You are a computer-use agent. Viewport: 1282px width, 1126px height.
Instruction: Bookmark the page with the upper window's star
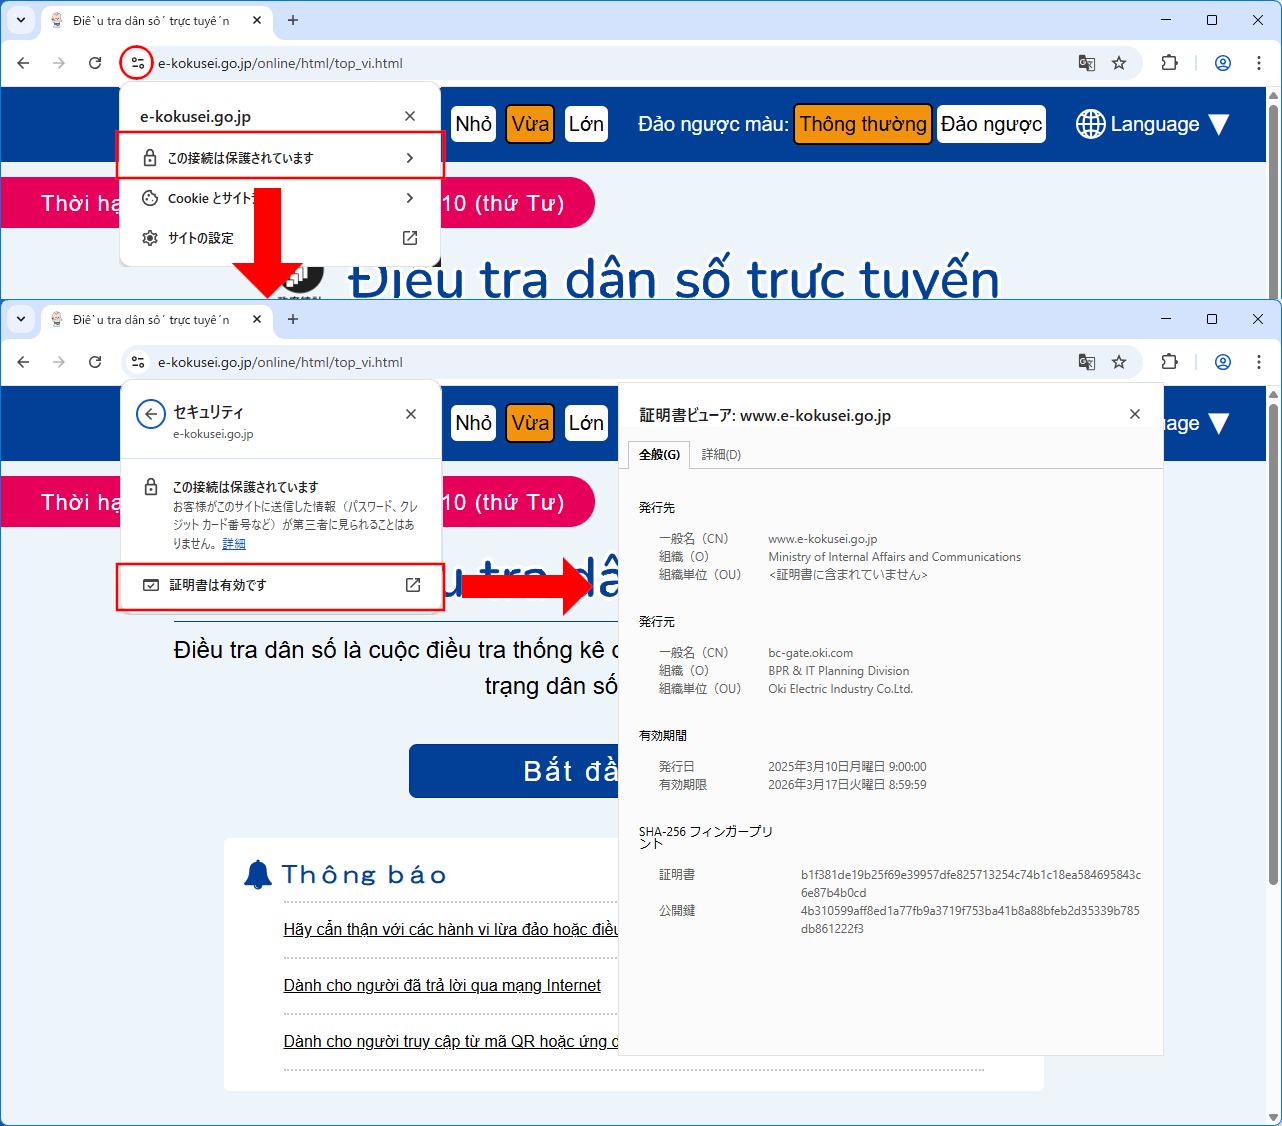click(x=1119, y=63)
